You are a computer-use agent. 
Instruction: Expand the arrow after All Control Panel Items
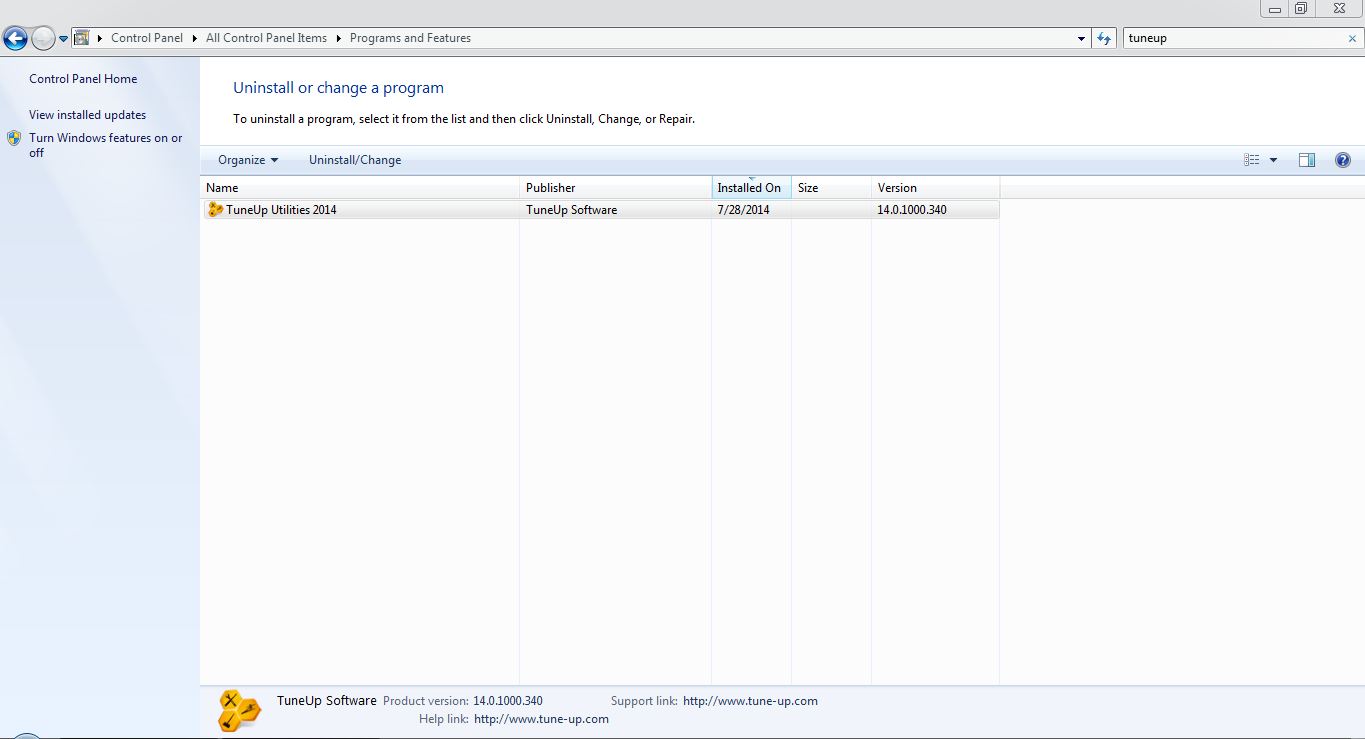339,38
